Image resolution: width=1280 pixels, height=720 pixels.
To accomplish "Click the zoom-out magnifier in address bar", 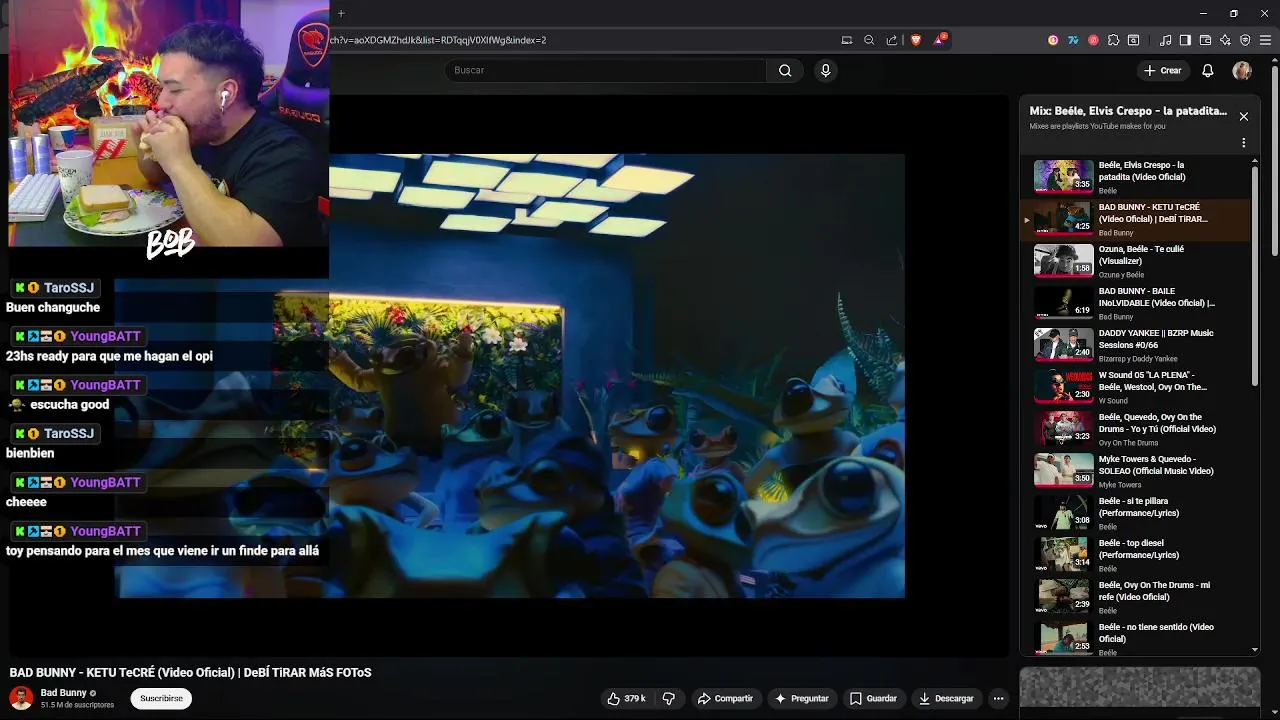I will (x=868, y=40).
